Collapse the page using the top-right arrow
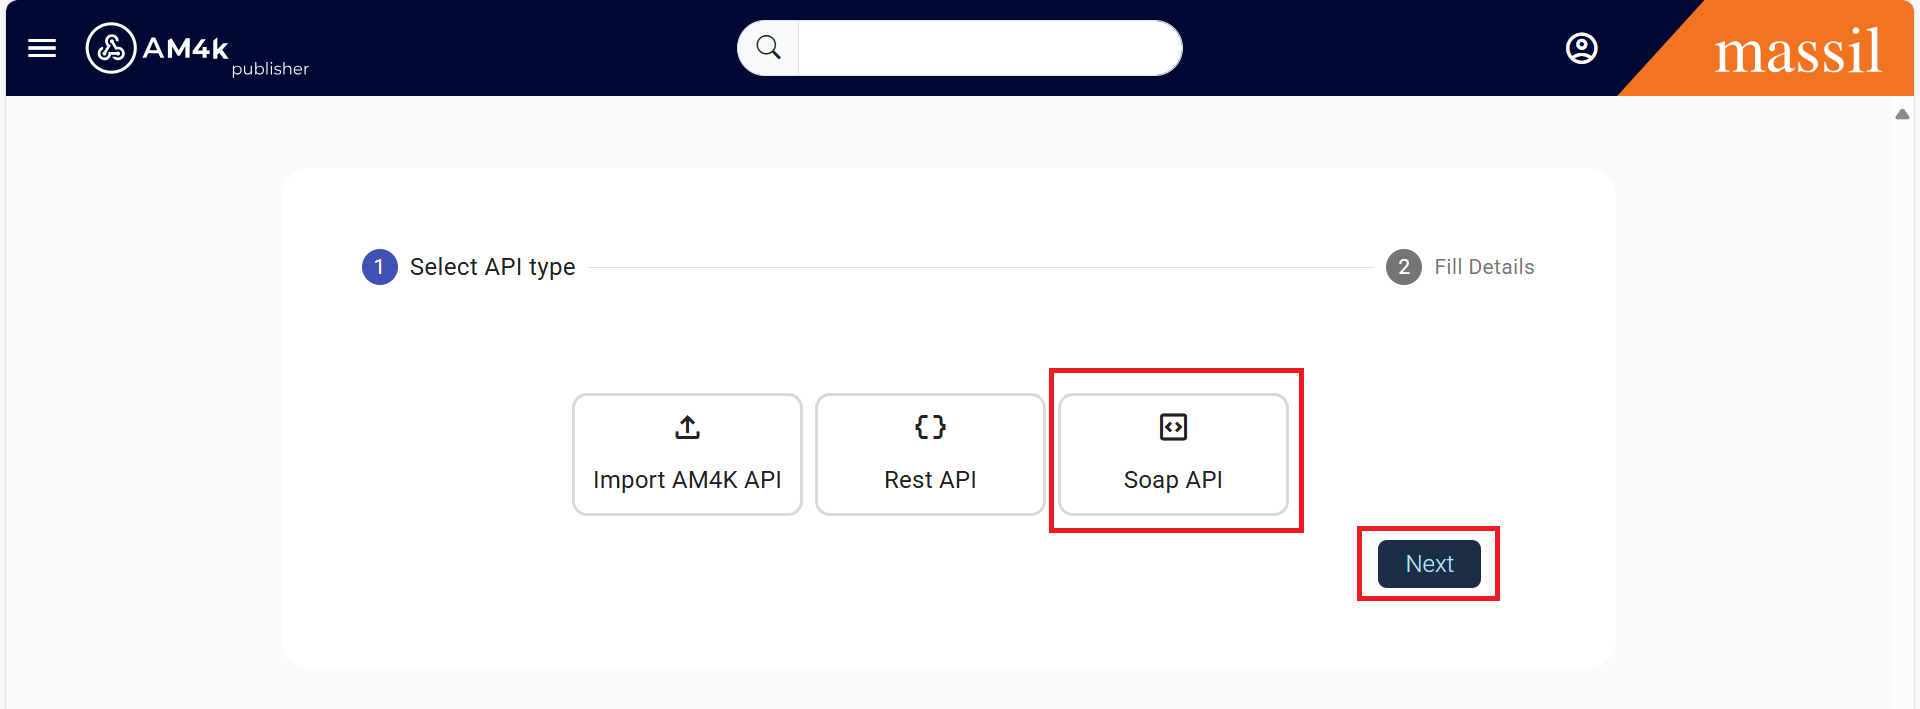The width and height of the screenshot is (1920, 709). [1901, 114]
